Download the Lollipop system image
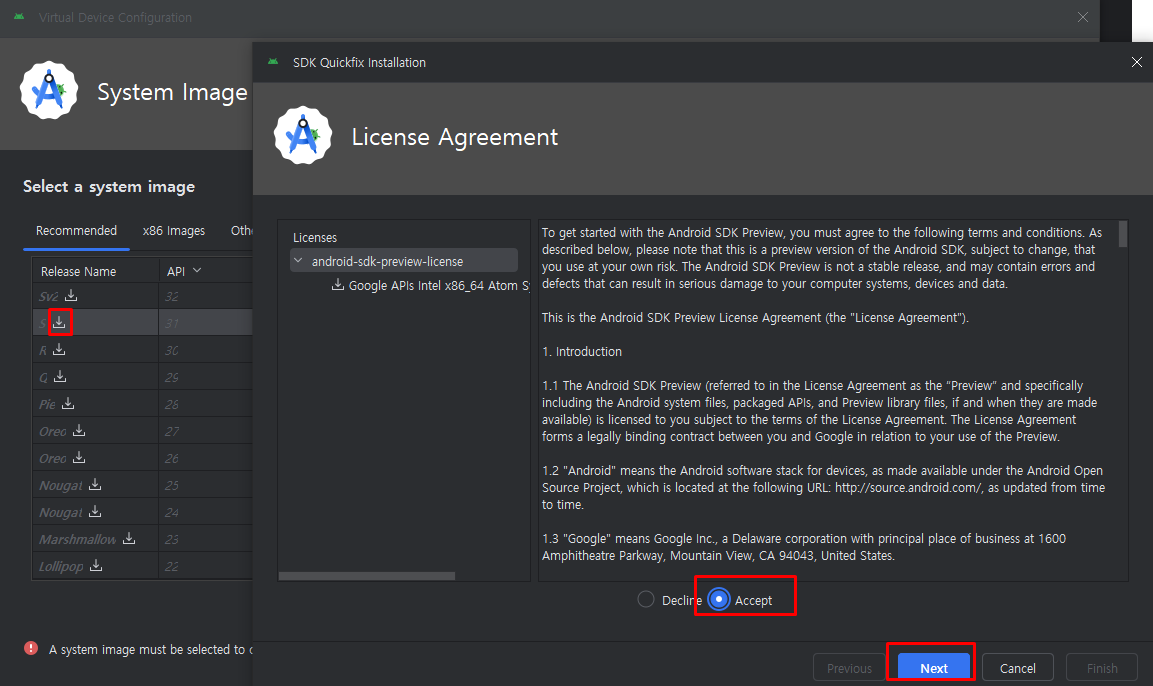The height and width of the screenshot is (686, 1153). (96, 565)
